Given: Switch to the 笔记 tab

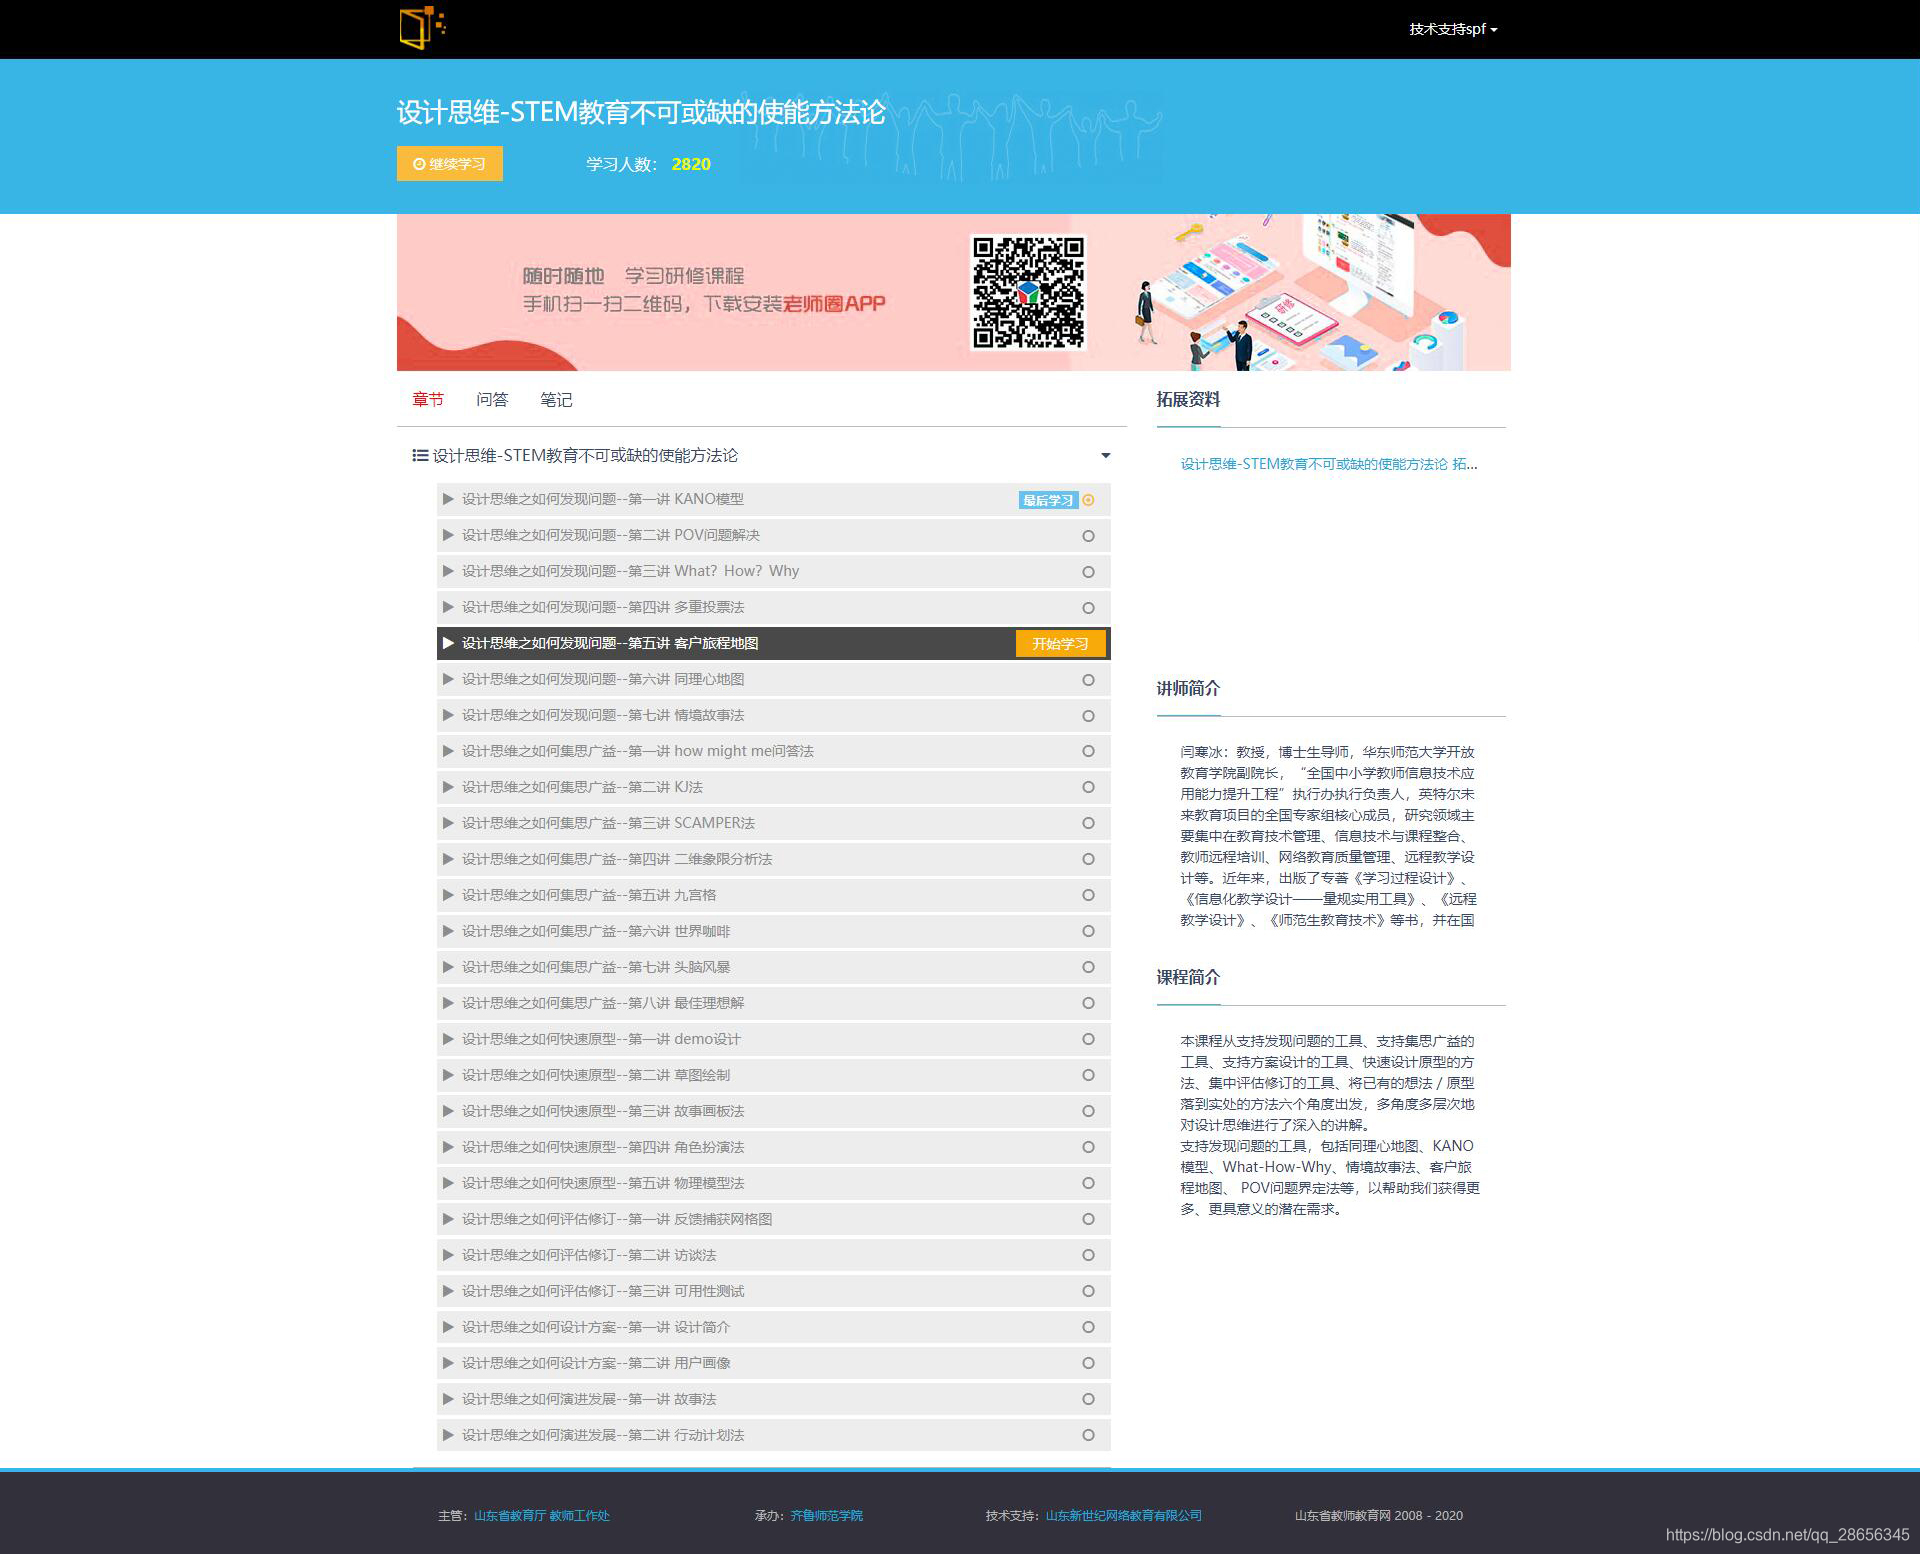Looking at the screenshot, I should (x=556, y=400).
